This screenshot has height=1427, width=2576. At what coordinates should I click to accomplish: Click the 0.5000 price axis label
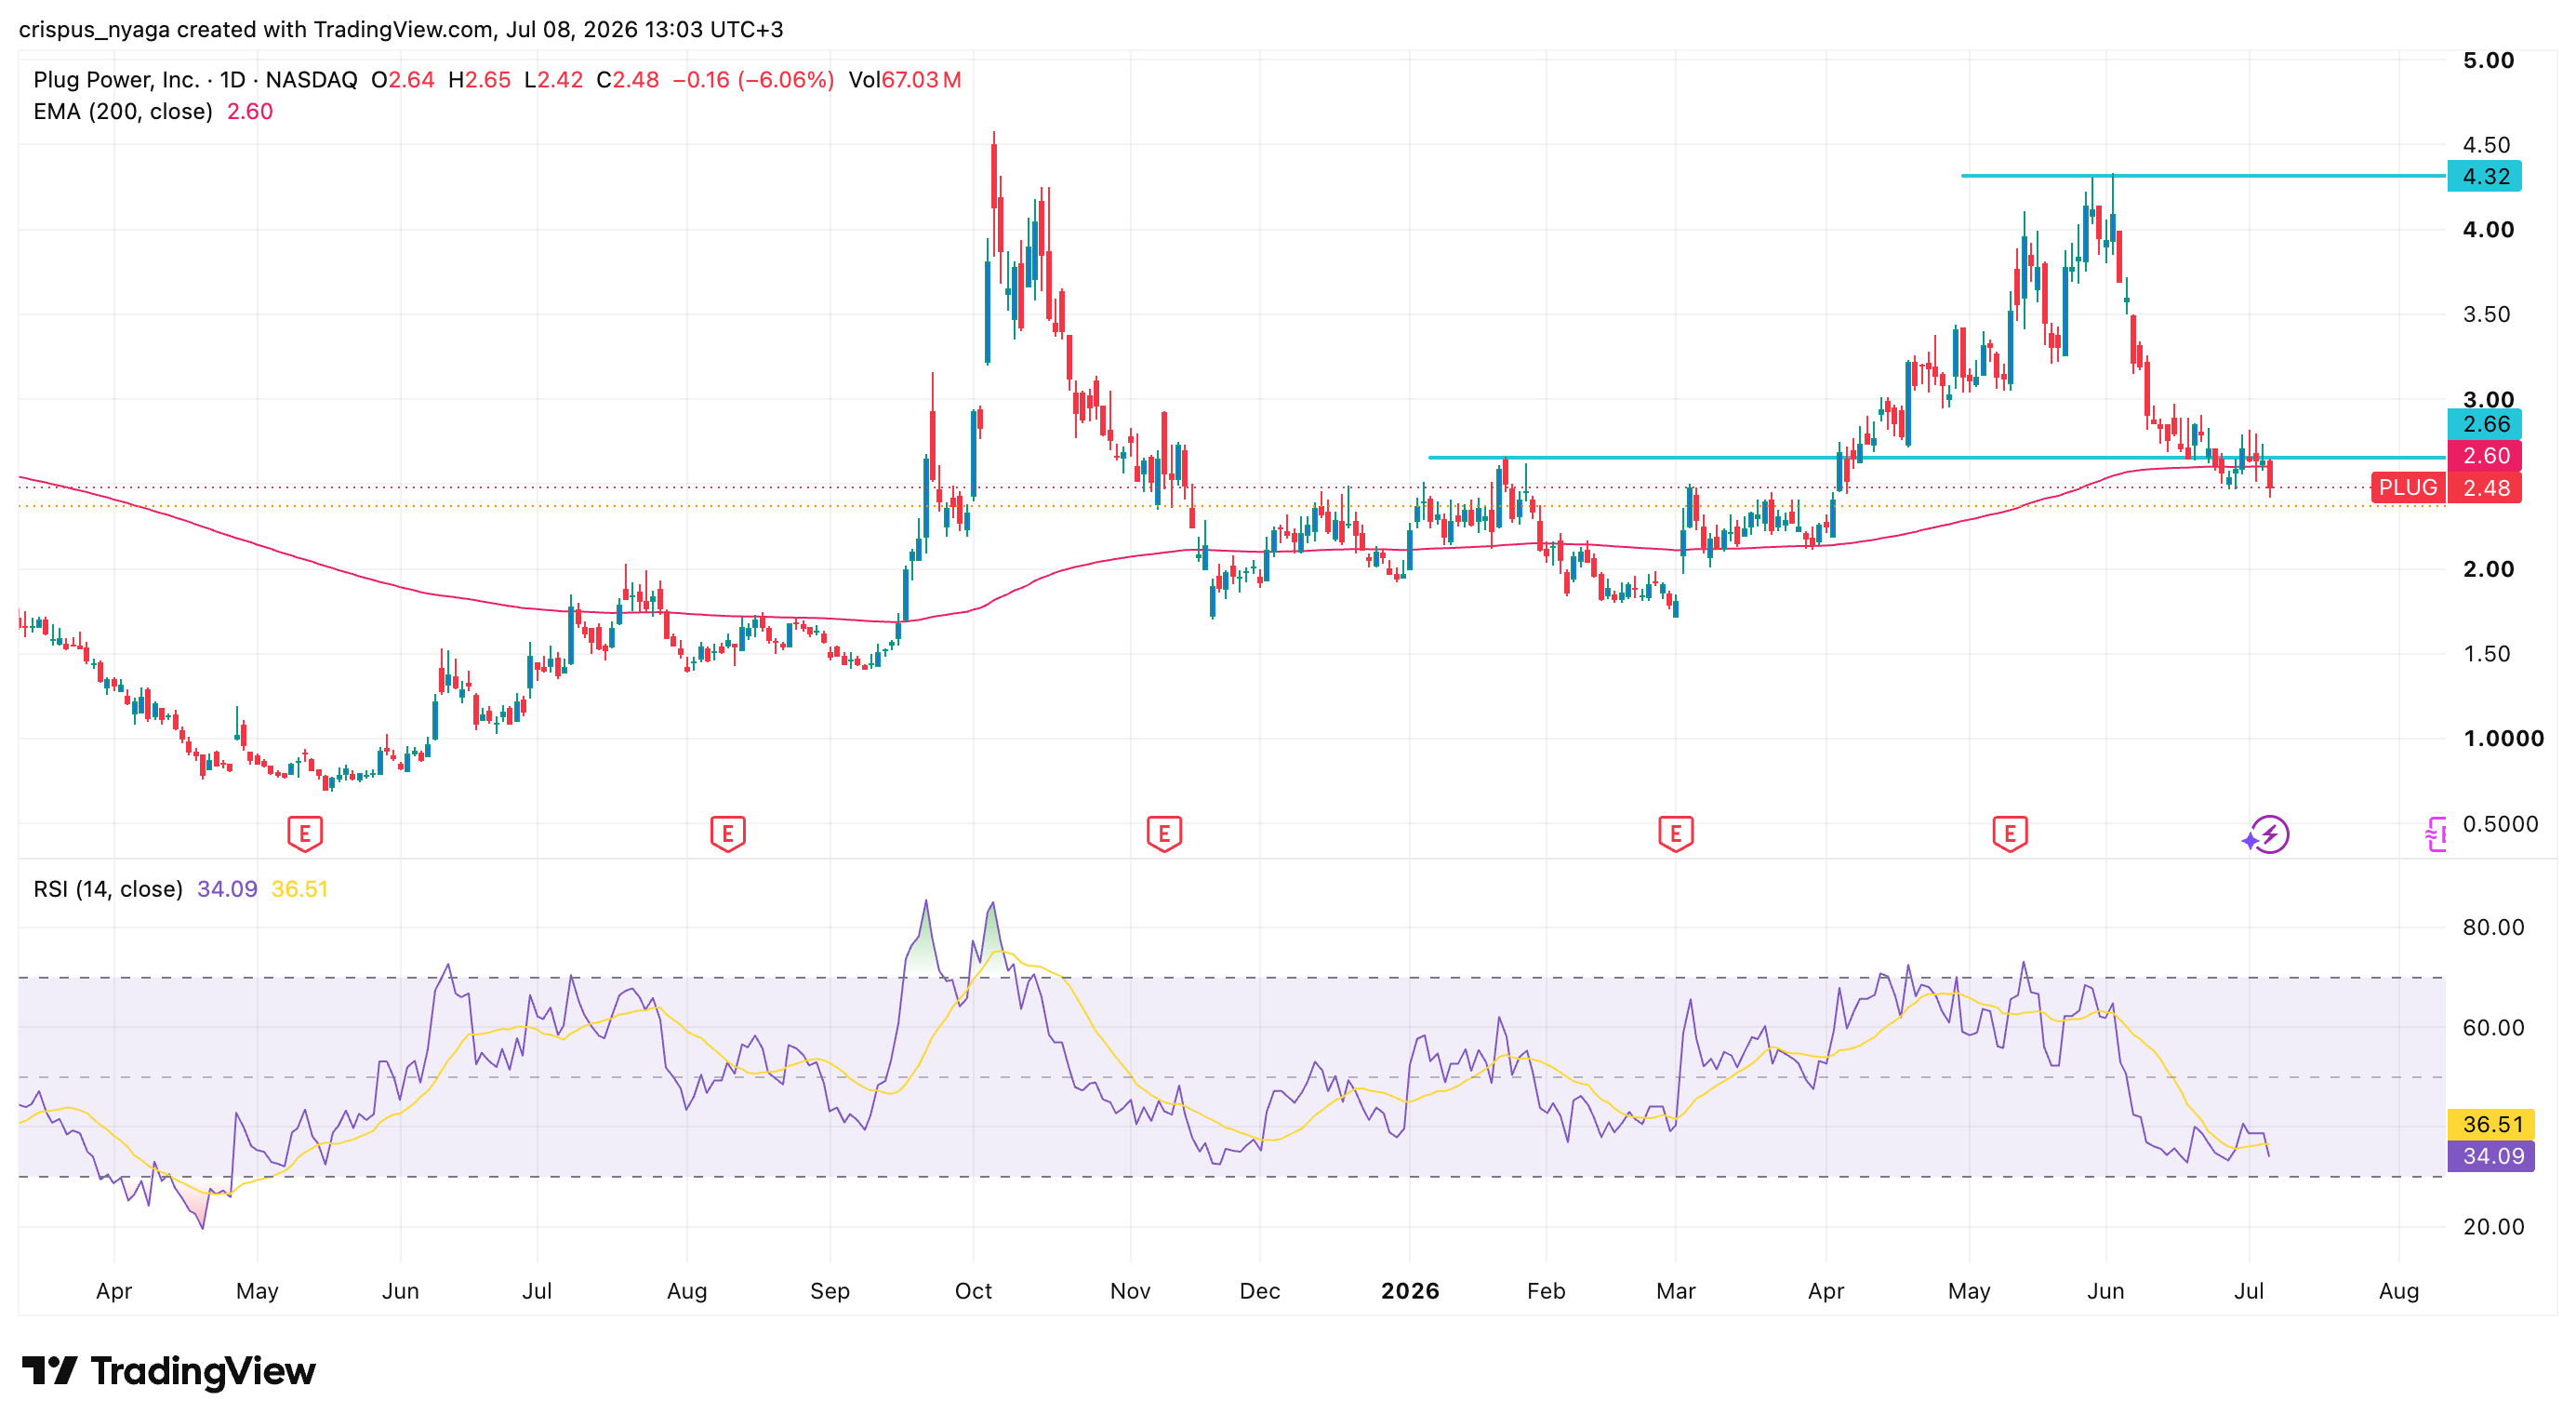pos(2500,824)
